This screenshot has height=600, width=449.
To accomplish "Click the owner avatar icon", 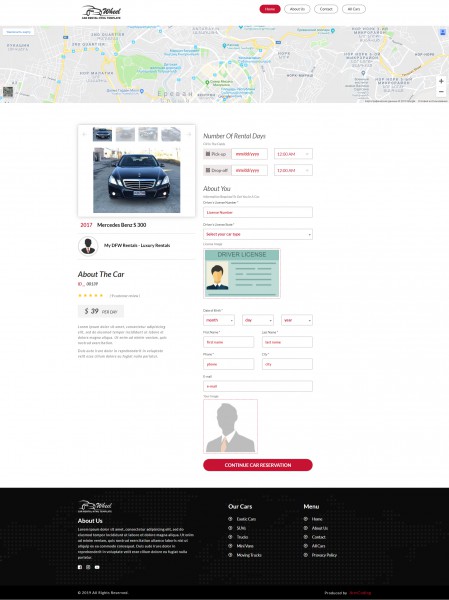I will tap(88, 246).
